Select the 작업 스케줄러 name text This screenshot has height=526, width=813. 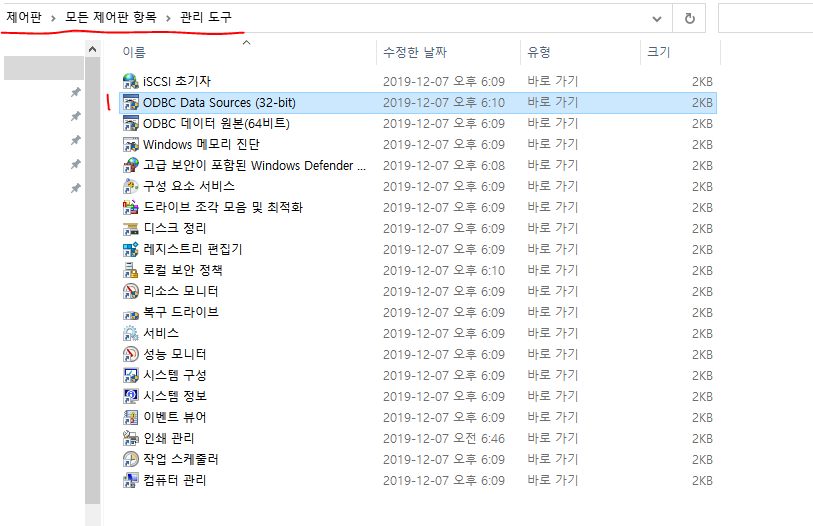coord(180,460)
